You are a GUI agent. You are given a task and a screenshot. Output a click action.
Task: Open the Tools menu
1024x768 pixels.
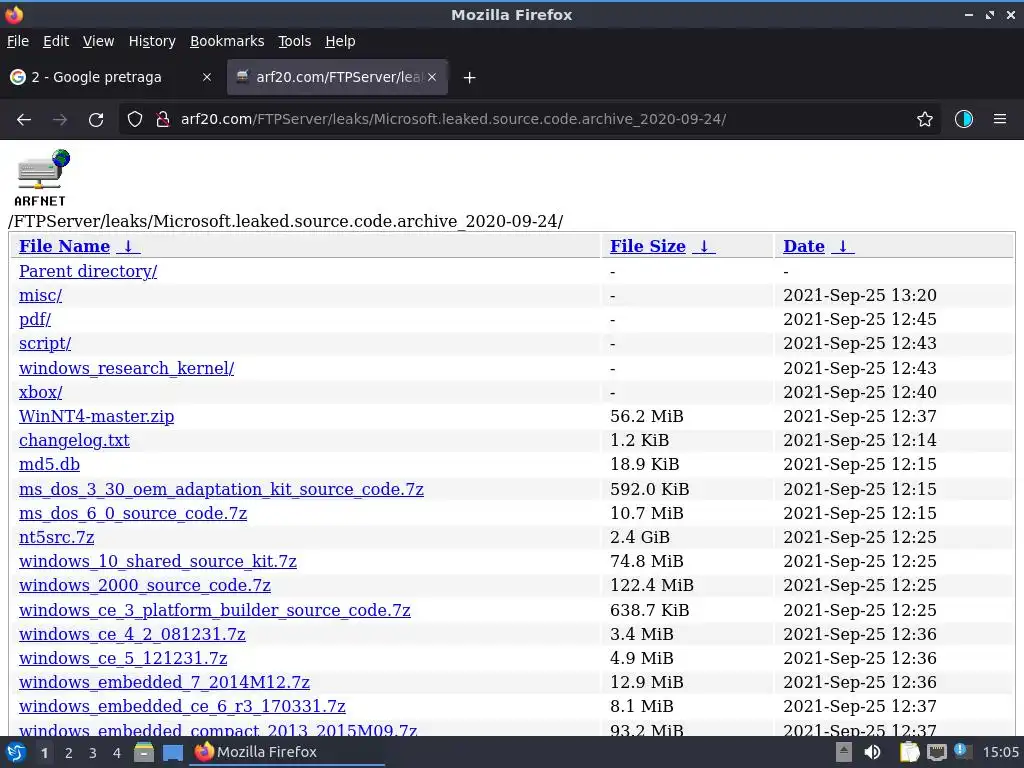(295, 41)
